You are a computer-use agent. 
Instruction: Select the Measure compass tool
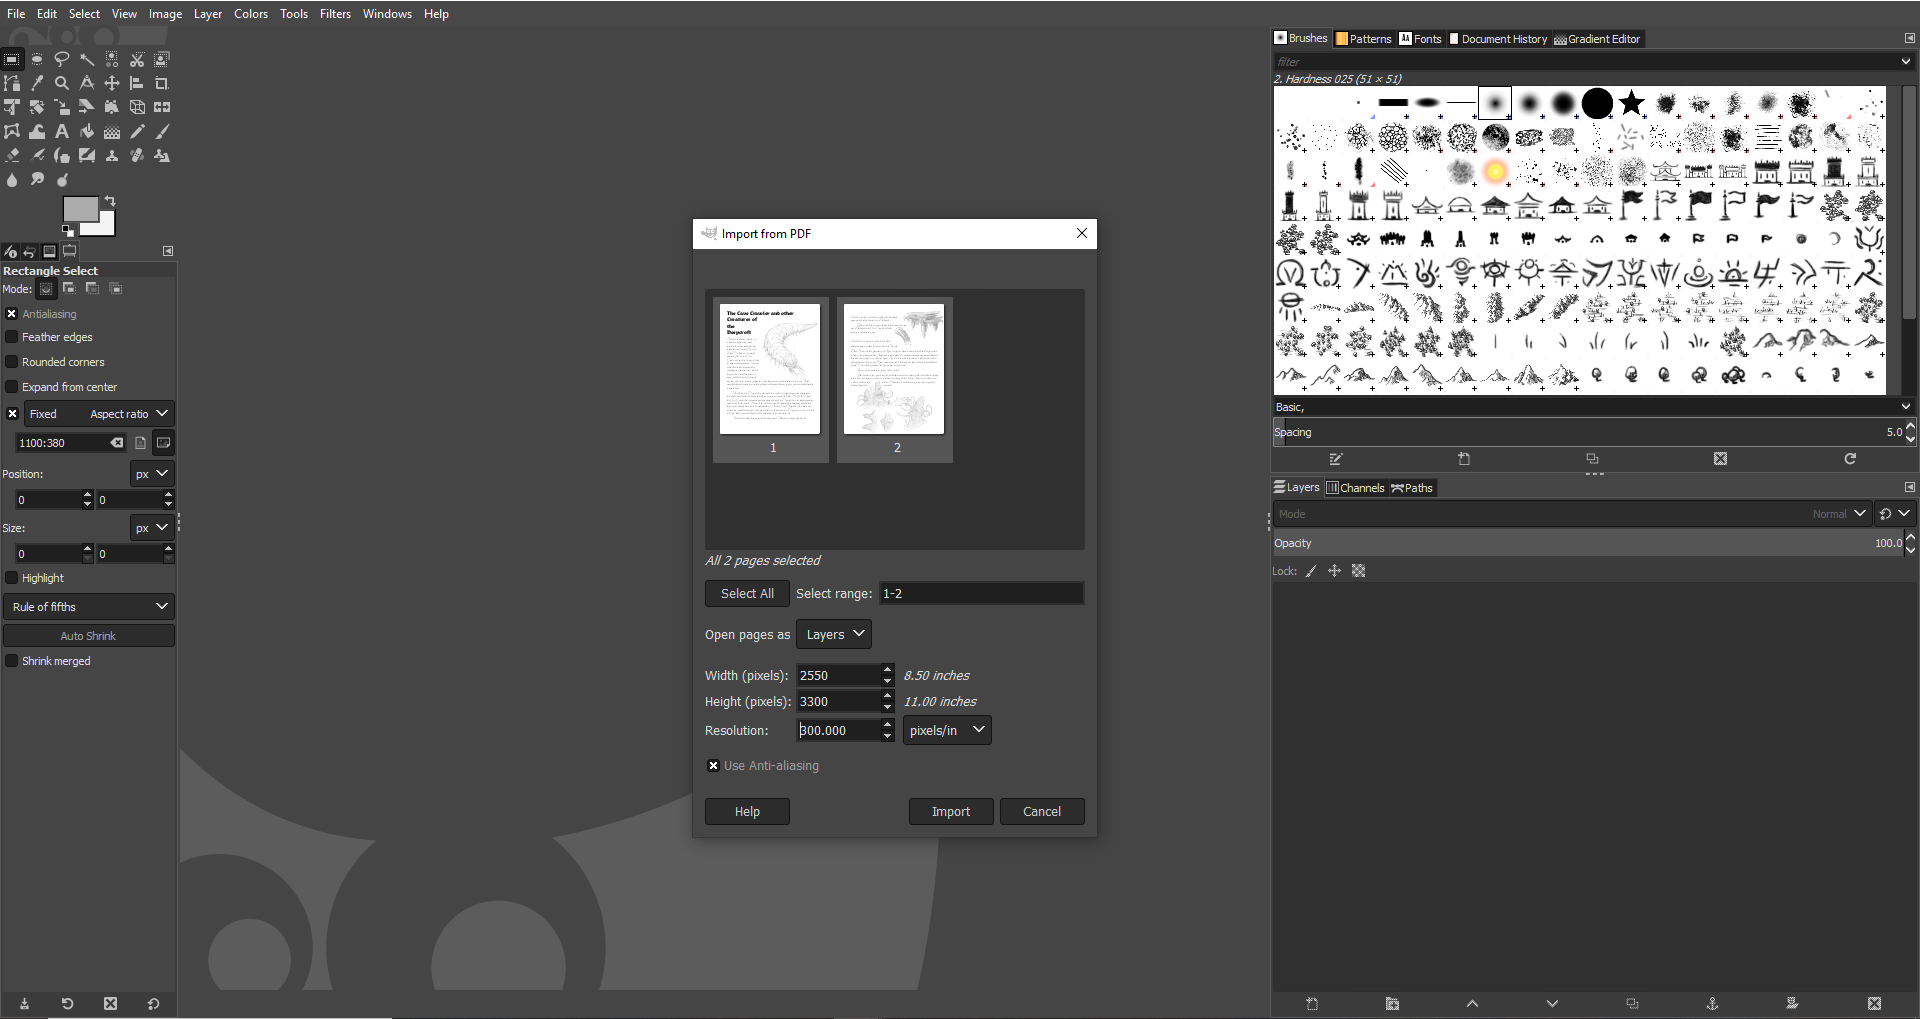point(87,83)
